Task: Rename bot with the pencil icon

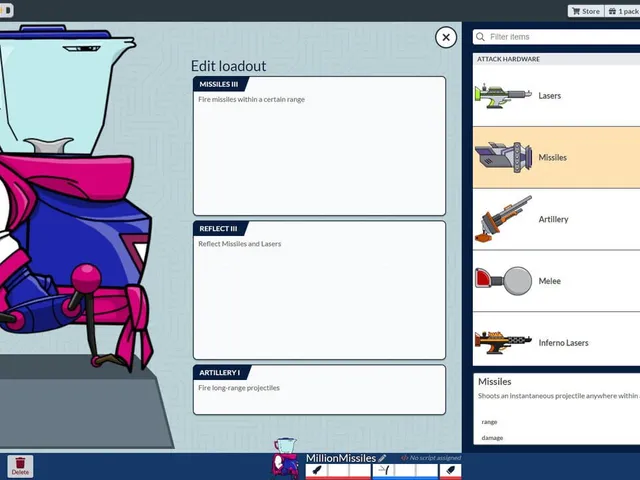Action: pos(382,458)
